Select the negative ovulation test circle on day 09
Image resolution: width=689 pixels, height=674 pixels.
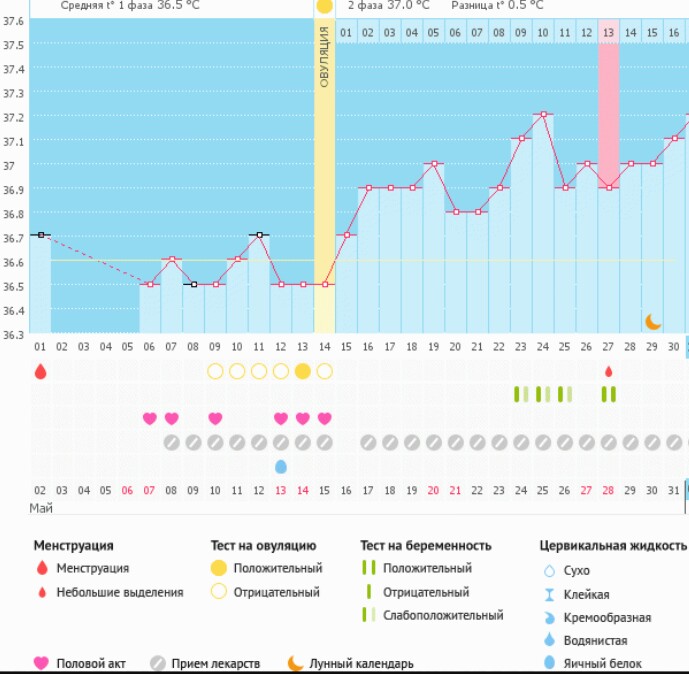point(215,371)
